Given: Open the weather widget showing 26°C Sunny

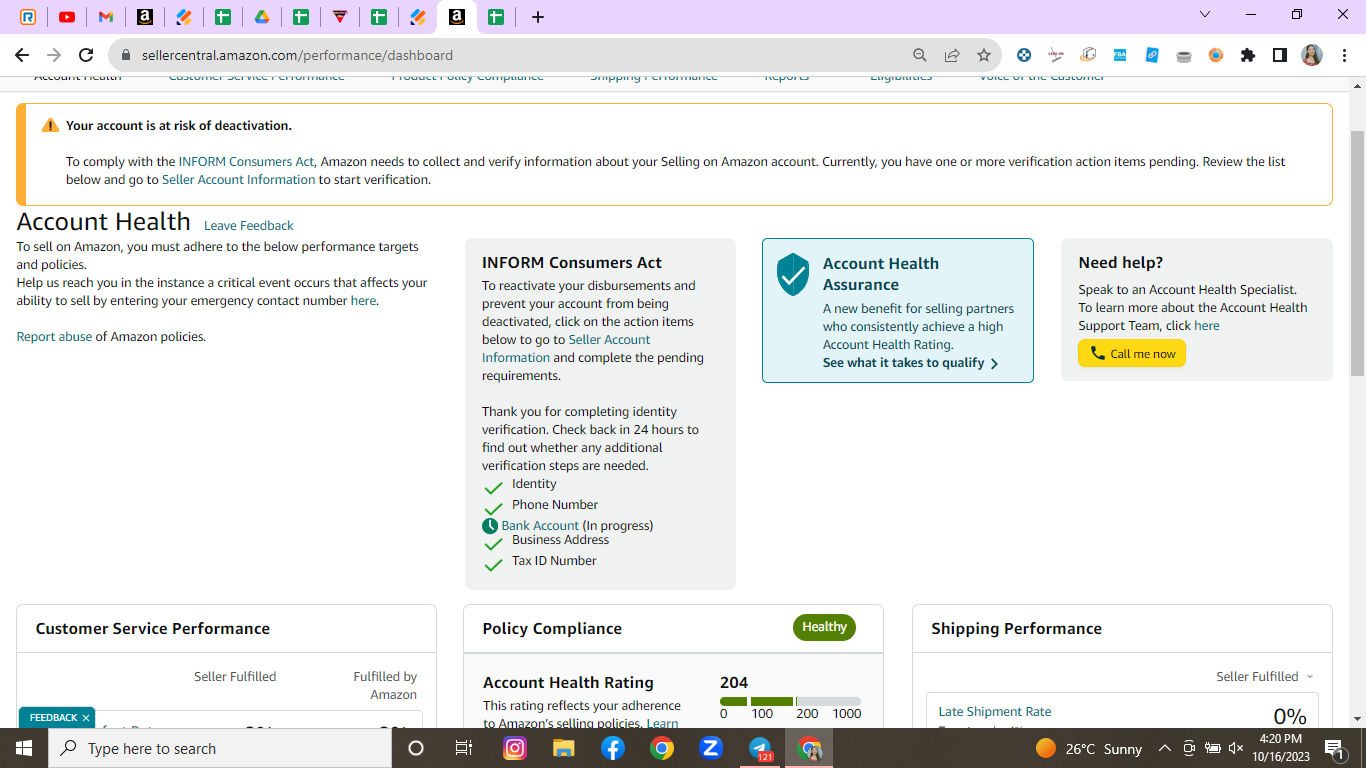Looking at the screenshot, I should 1089,748.
